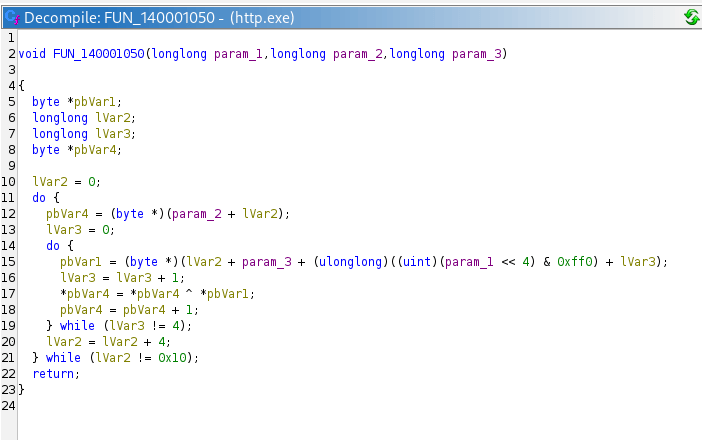This screenshot has height=440, width=702.
Task: Click ulonglong cast on line 15
Action: coord(351,262)
